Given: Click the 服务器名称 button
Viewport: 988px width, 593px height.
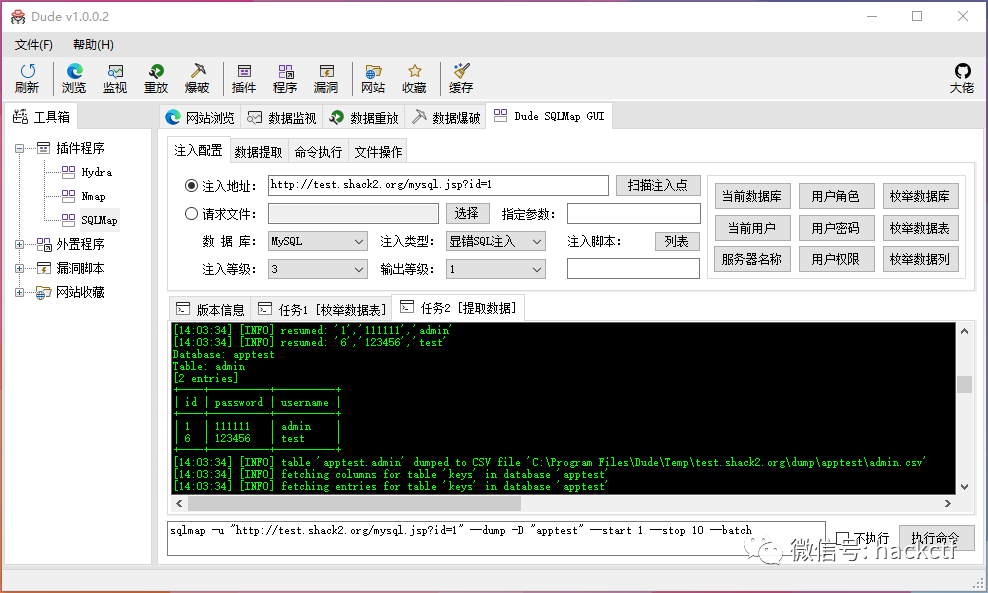Looking at the screenshot, I should point(752,259).
